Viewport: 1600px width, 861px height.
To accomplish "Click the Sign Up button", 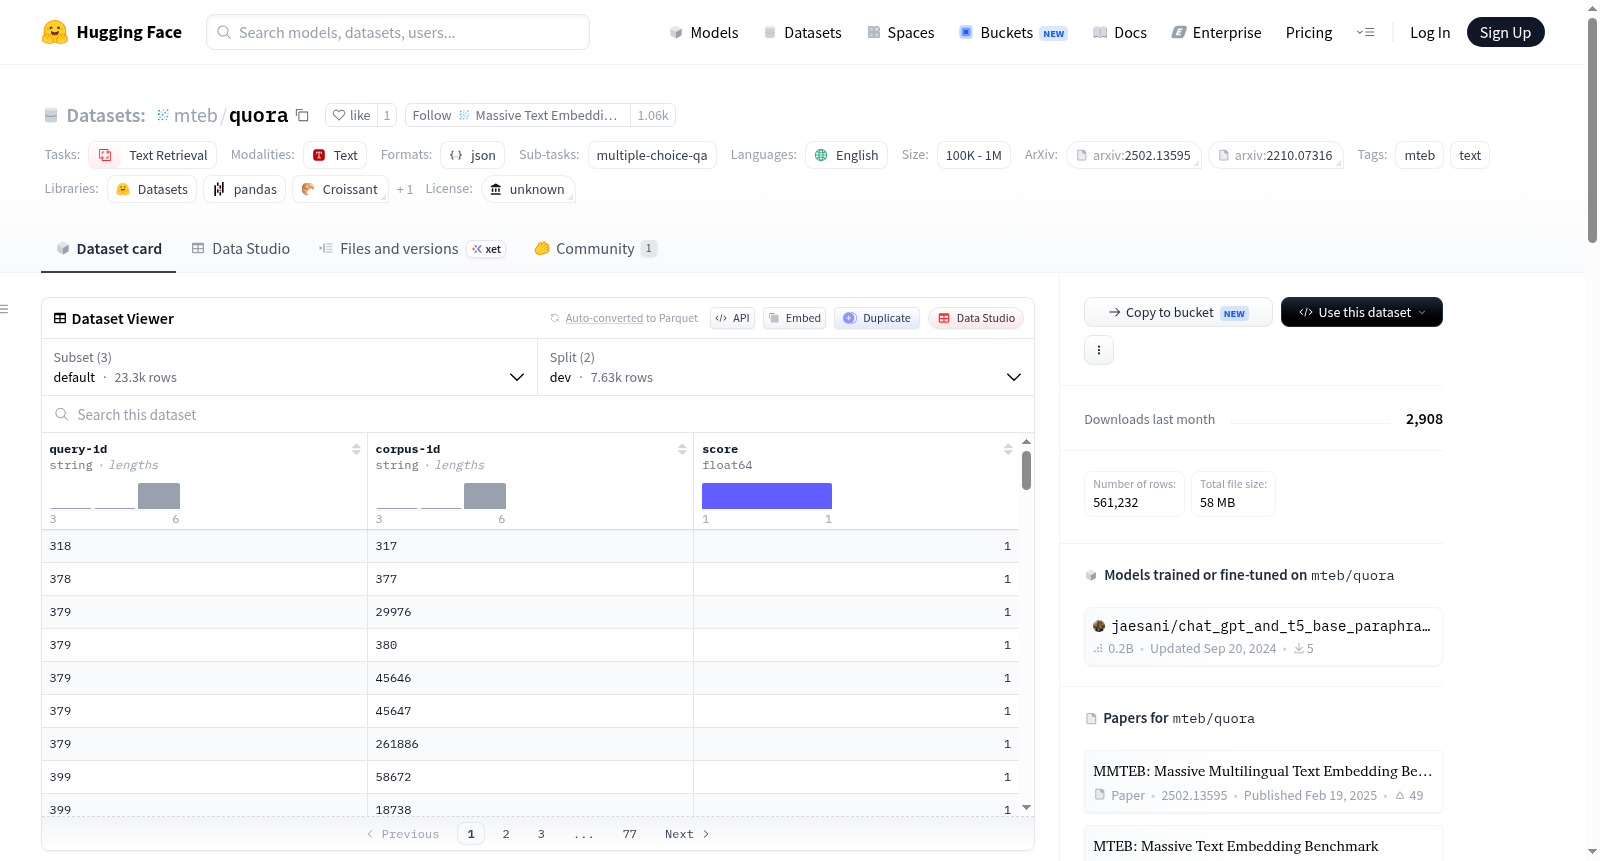I will click(x=1505, y=32).
